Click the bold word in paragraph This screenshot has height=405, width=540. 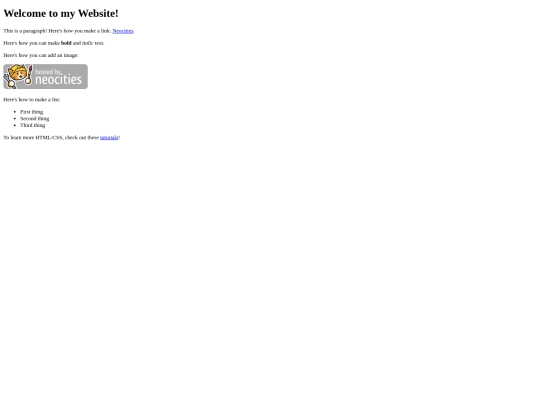point(66,43)
